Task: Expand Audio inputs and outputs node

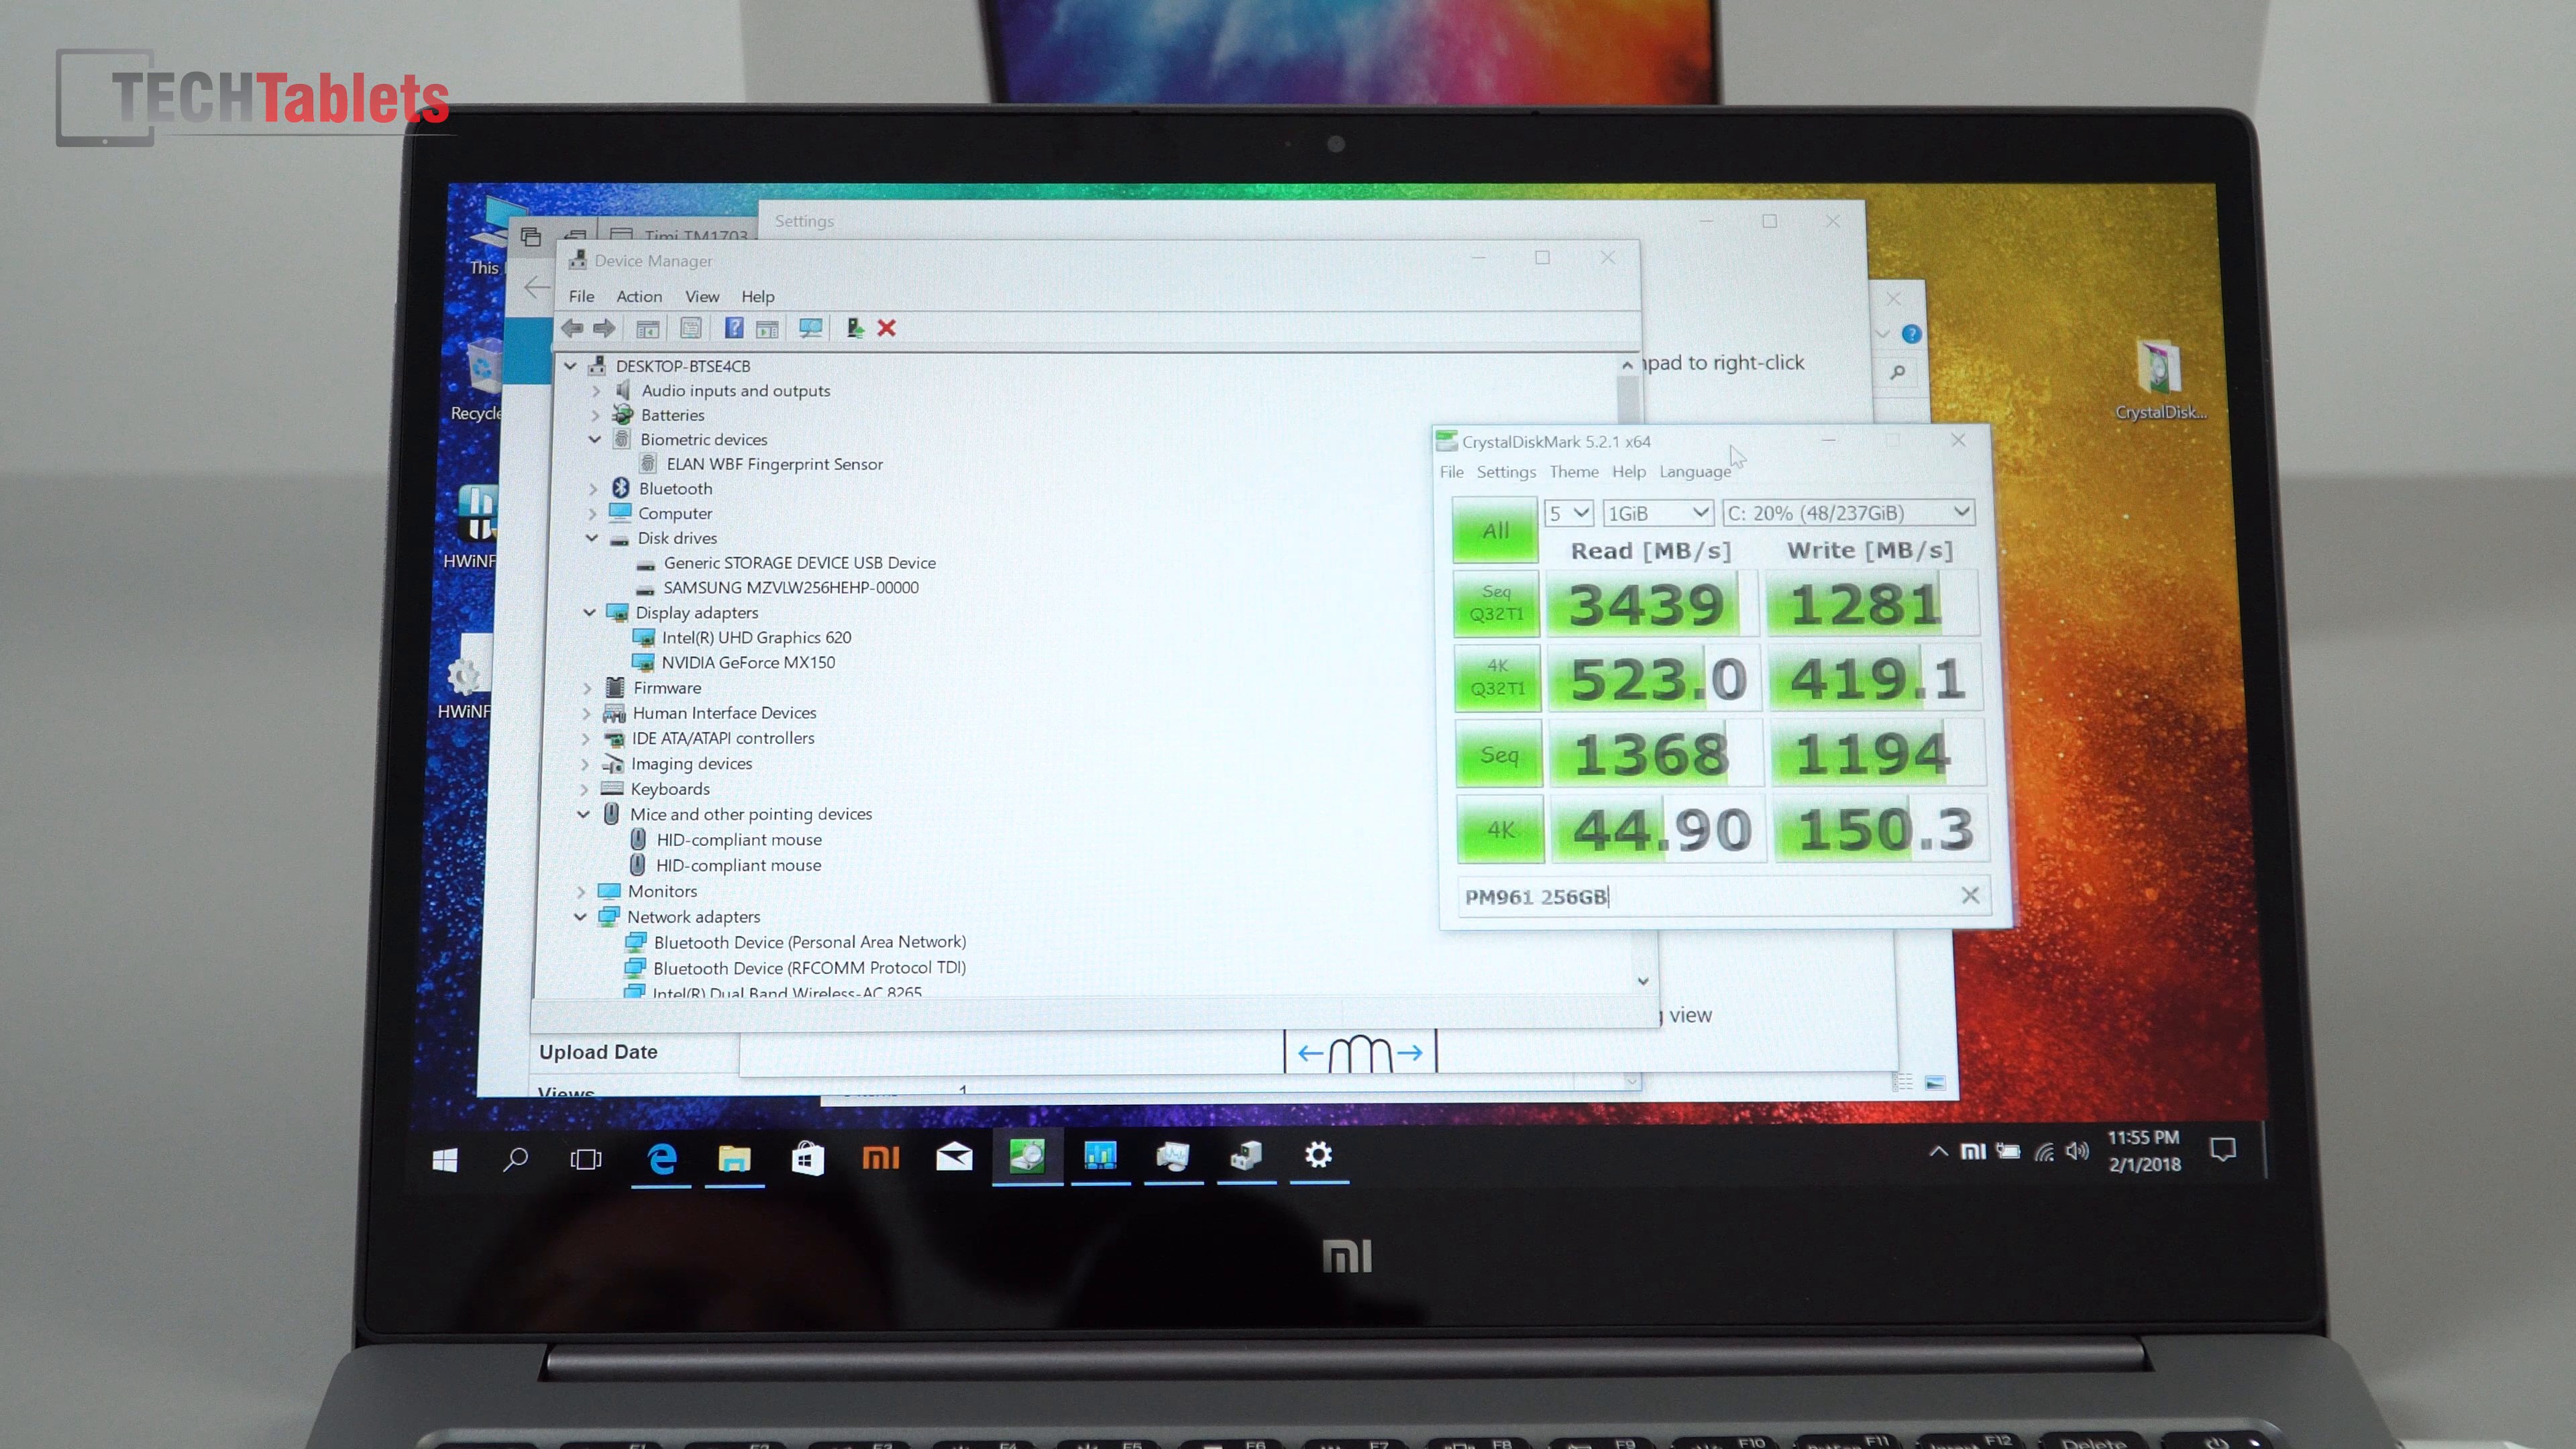Action: click(597, 390)
